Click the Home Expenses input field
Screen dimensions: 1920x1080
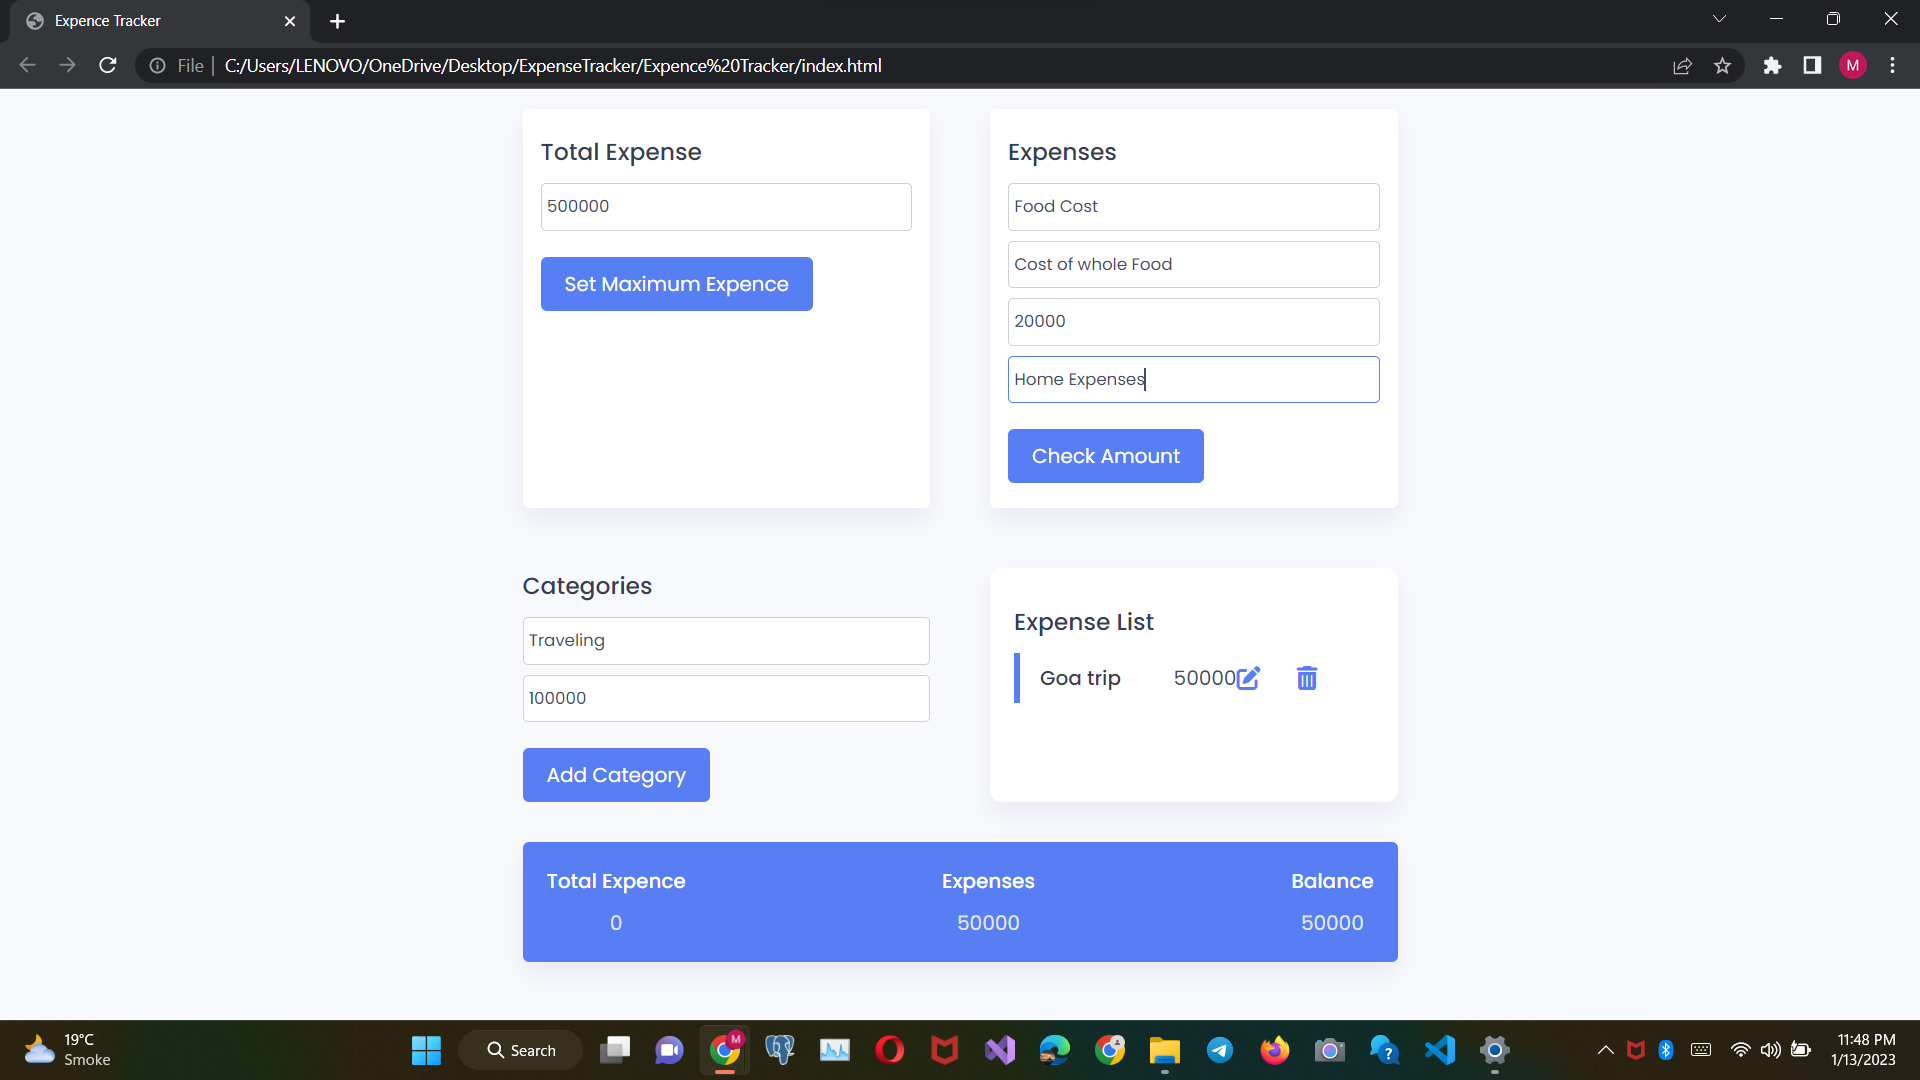click(x=1193, y=379)
